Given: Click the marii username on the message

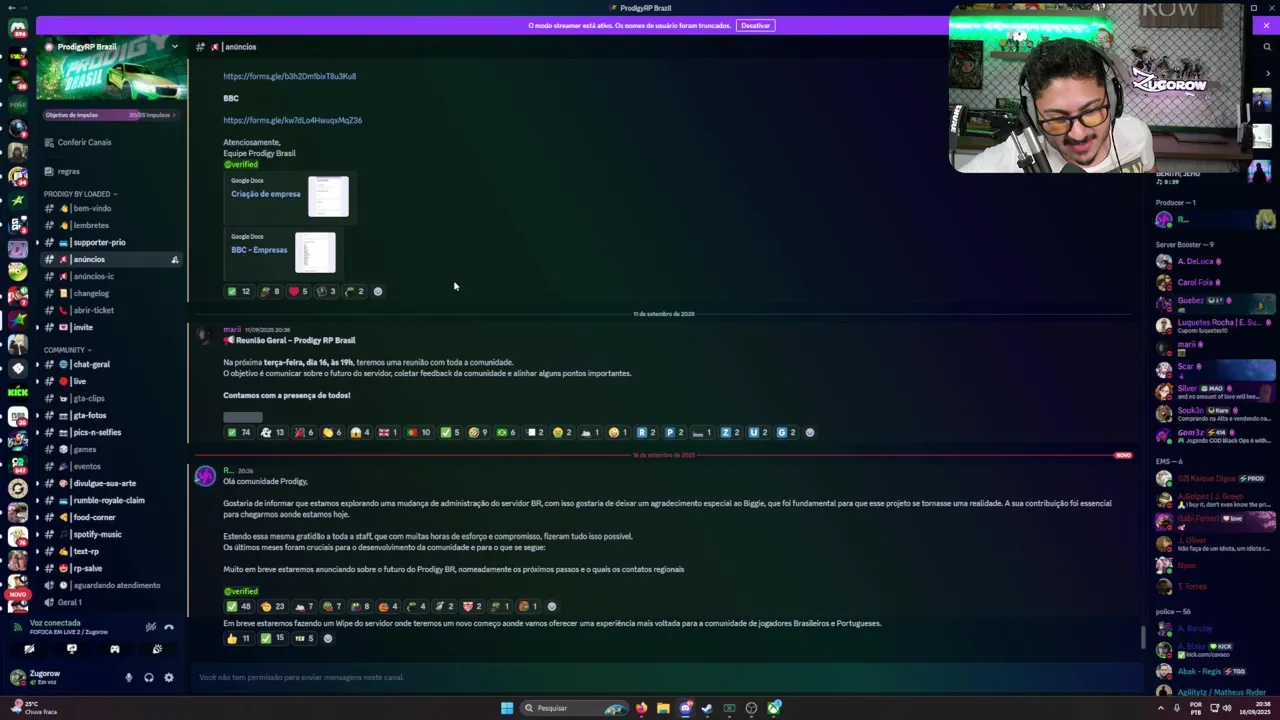Looking at the screenshot, I should click(232, 329).
